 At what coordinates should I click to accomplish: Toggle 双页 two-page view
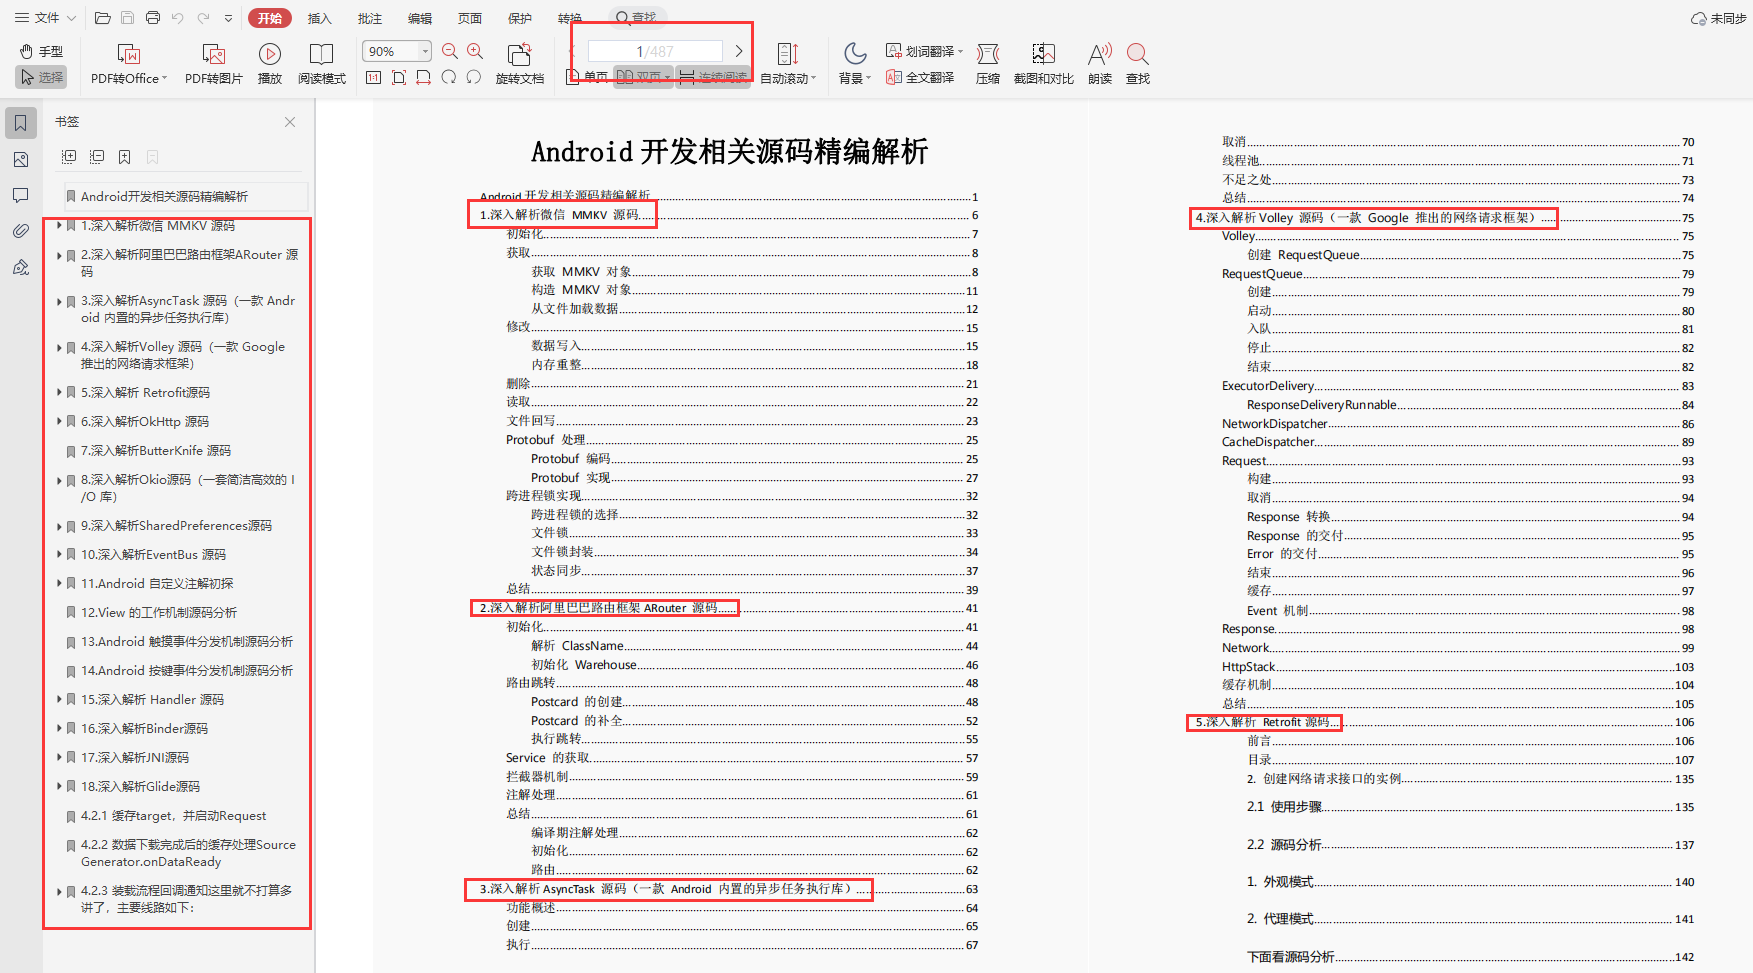coord(642,77)
